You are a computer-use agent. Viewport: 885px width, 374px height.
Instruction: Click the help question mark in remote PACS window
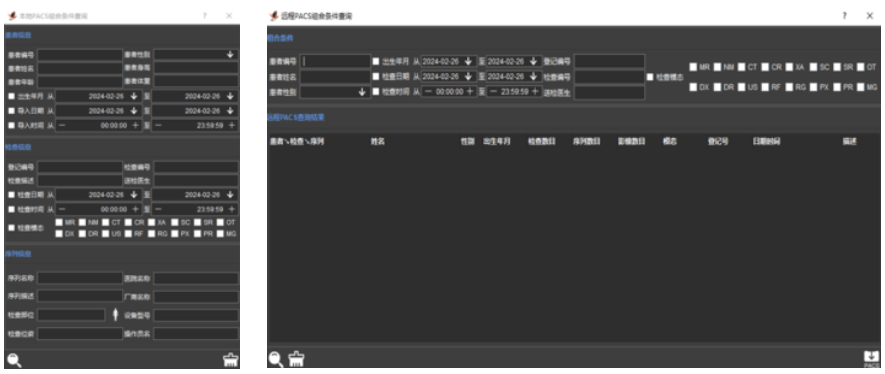(x=844, y=16)
